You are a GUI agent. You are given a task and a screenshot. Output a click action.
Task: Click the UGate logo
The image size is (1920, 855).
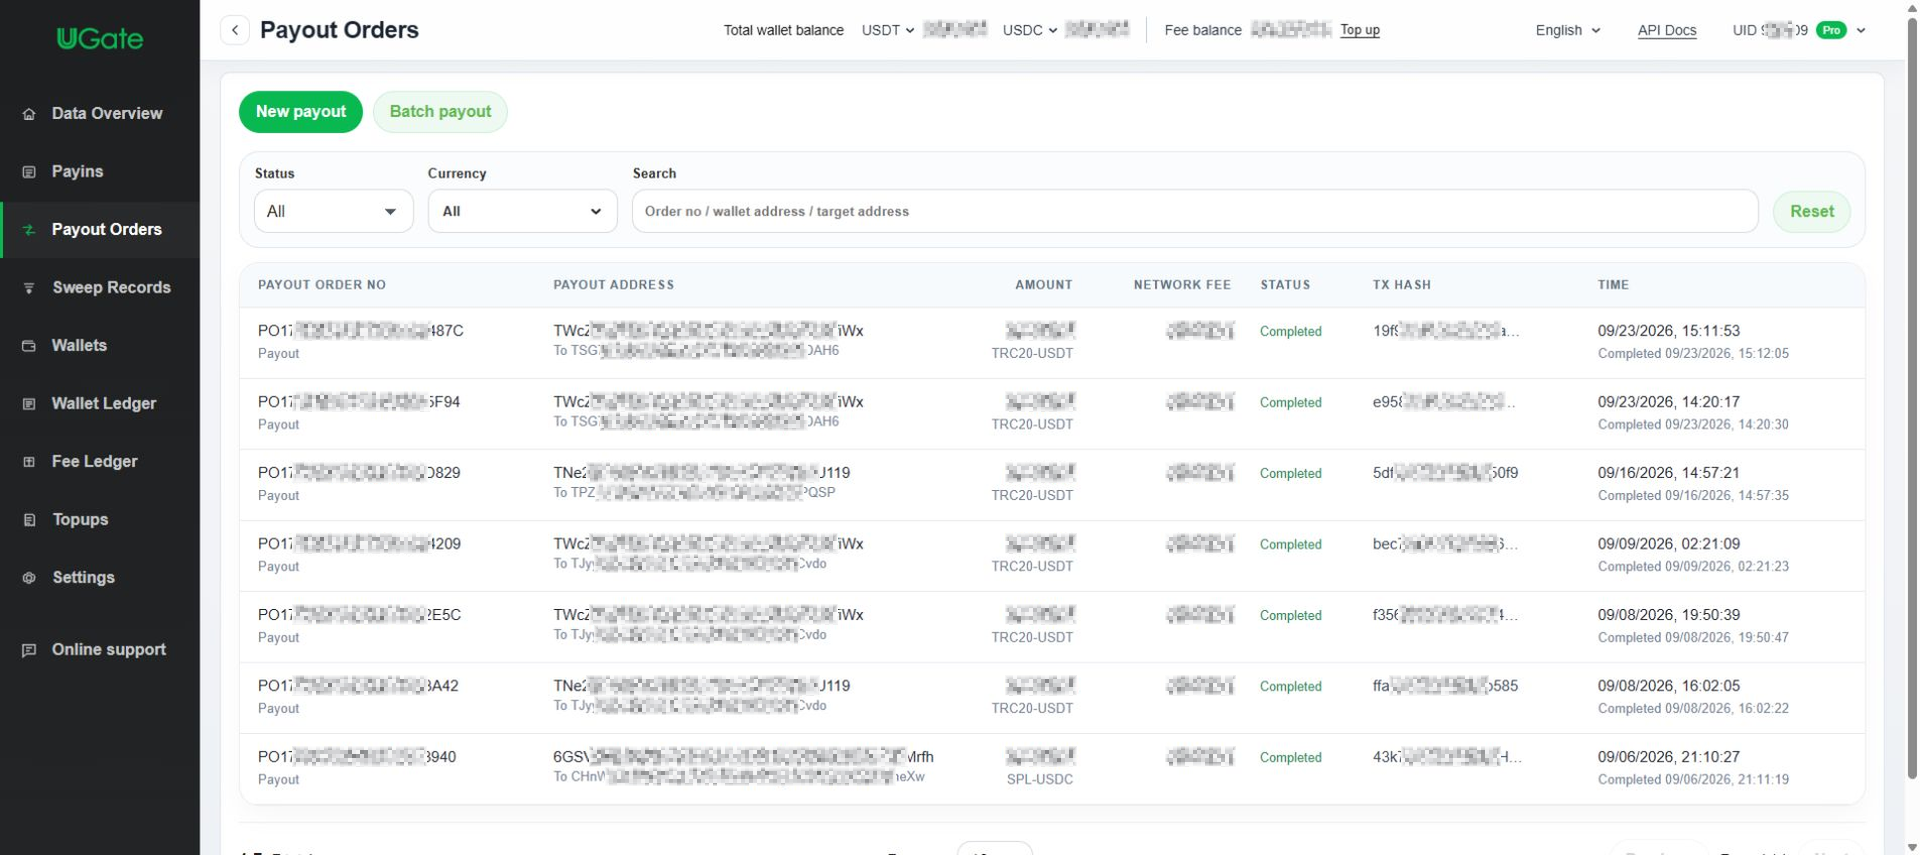[x=100, y=39]
